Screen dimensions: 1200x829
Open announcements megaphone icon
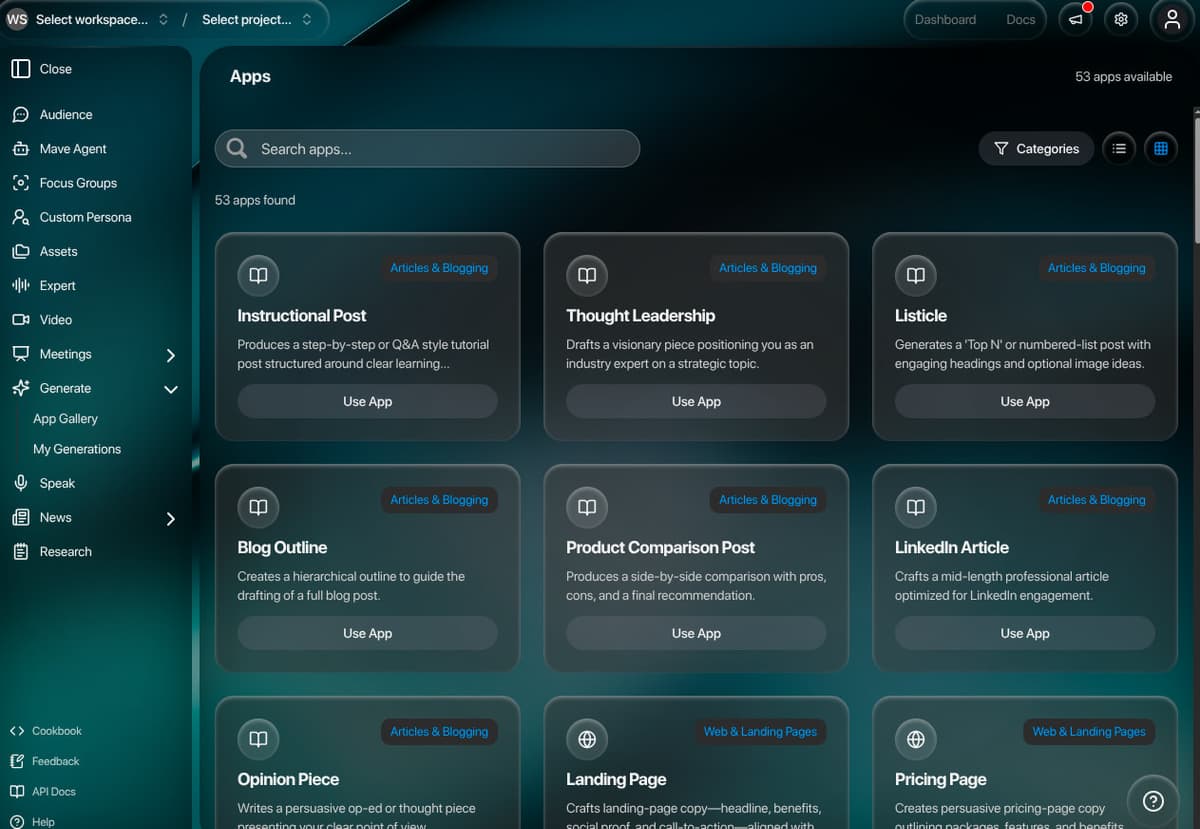click(1075, 20)
